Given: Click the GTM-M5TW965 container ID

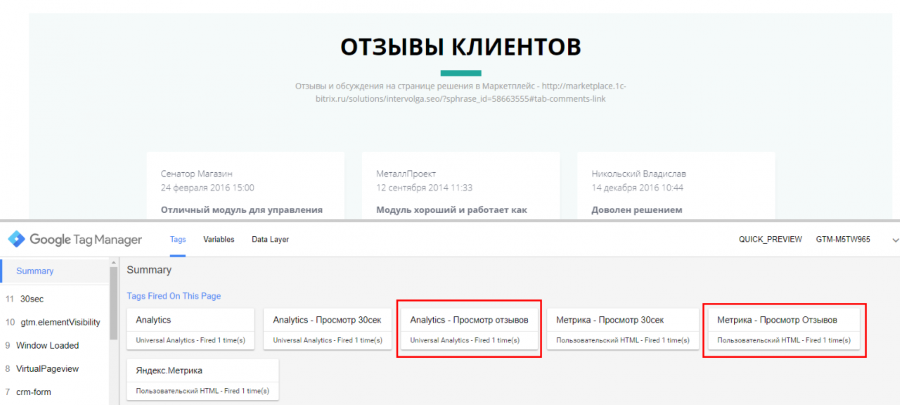Looking at the screenshot, I should pos(843,239).
